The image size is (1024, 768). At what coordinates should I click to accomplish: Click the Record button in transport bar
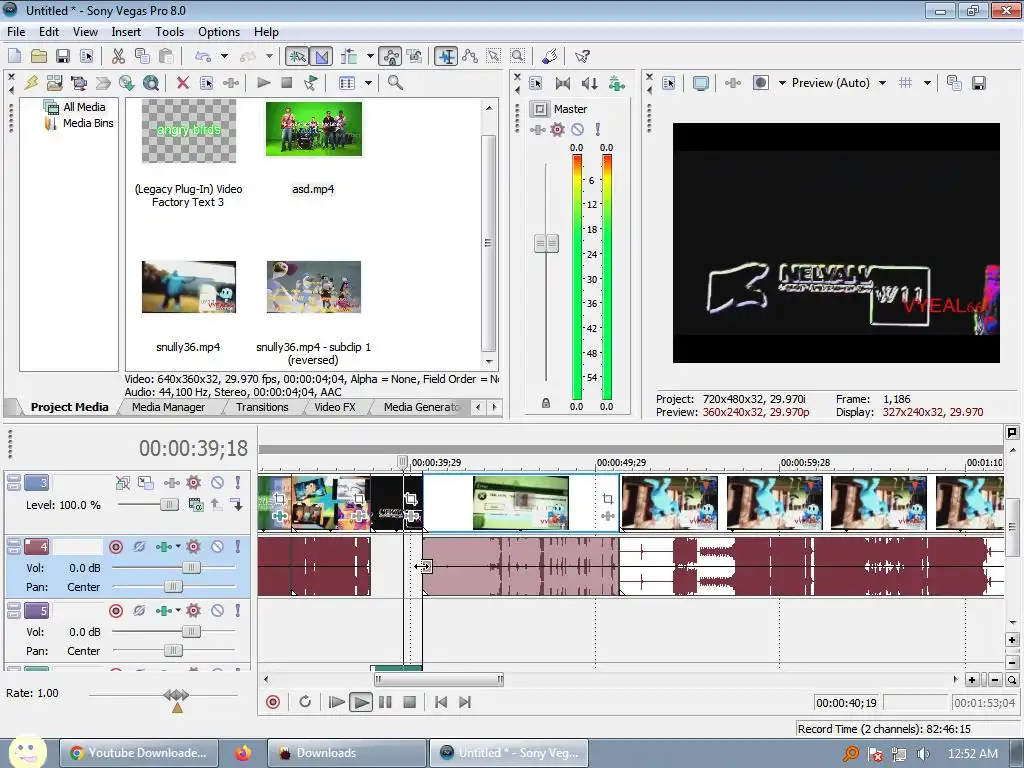(x=273, y=702)
